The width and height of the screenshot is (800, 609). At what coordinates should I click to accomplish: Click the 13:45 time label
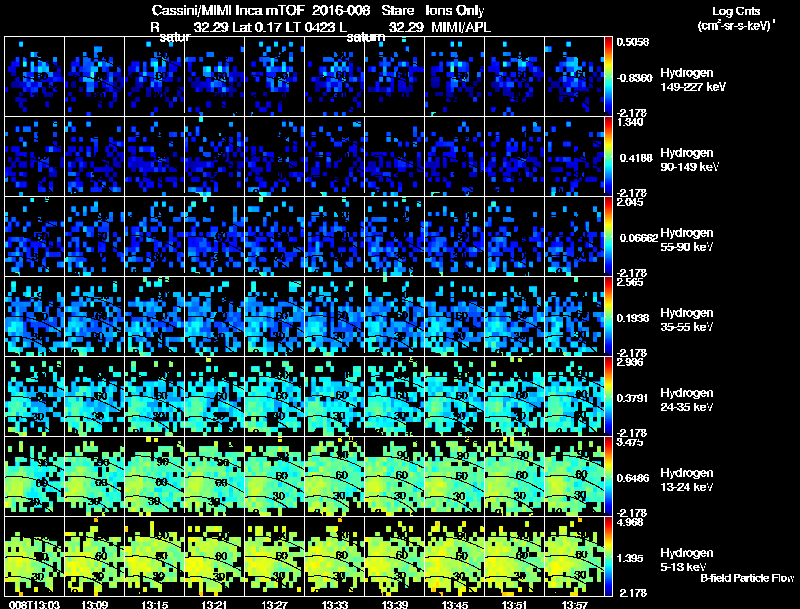(455, 604)
